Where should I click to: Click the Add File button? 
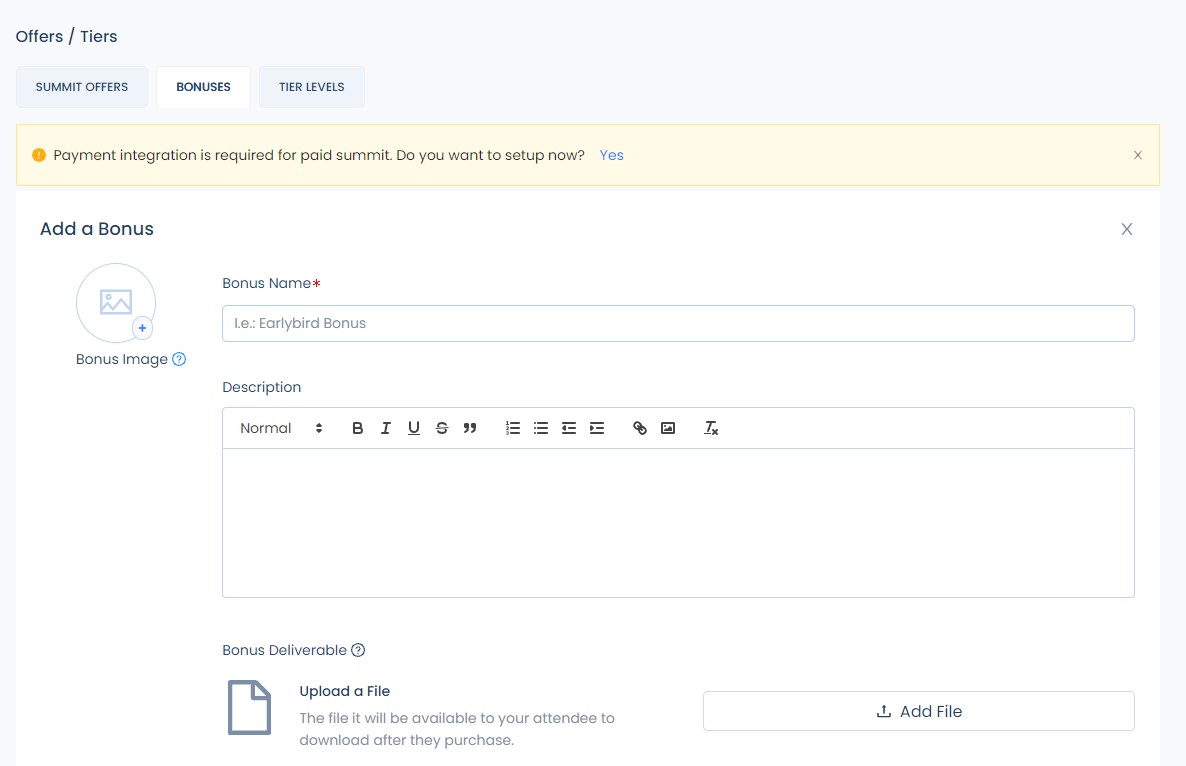[x=918, y=711]
